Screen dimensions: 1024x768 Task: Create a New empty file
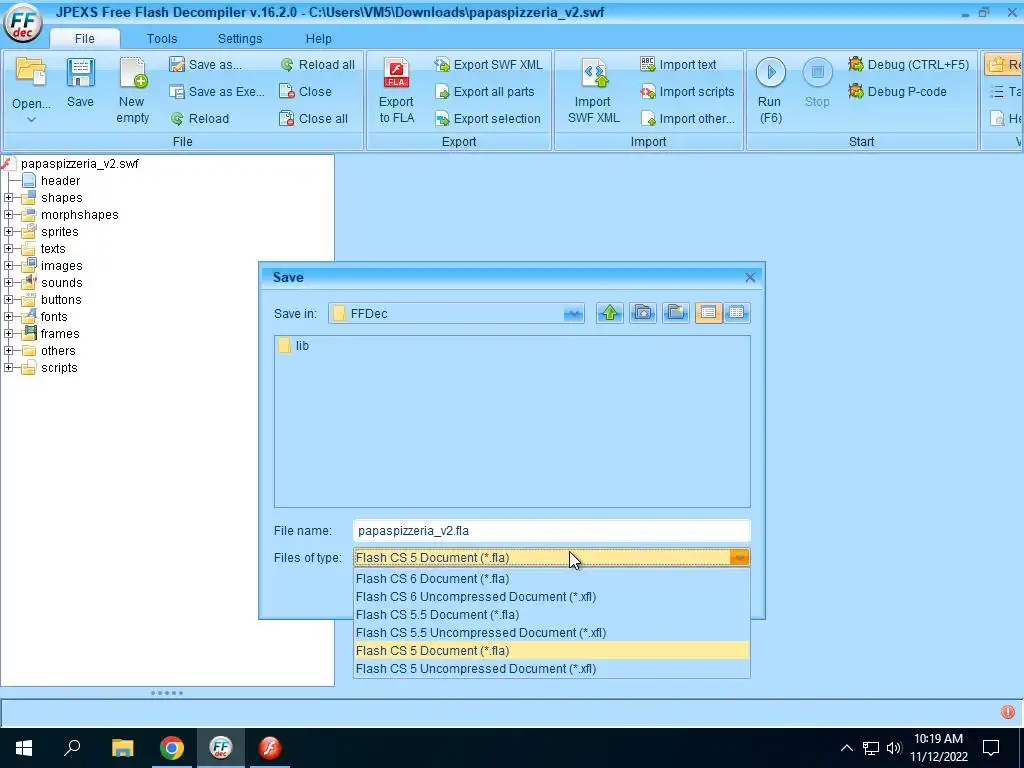pyautogui.click(x=133, y=89)
